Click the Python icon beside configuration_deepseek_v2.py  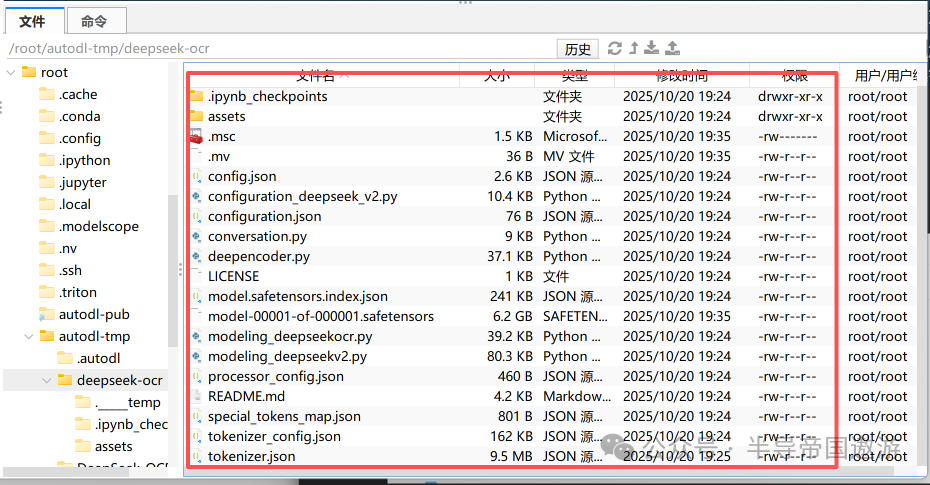pos(196,196)
